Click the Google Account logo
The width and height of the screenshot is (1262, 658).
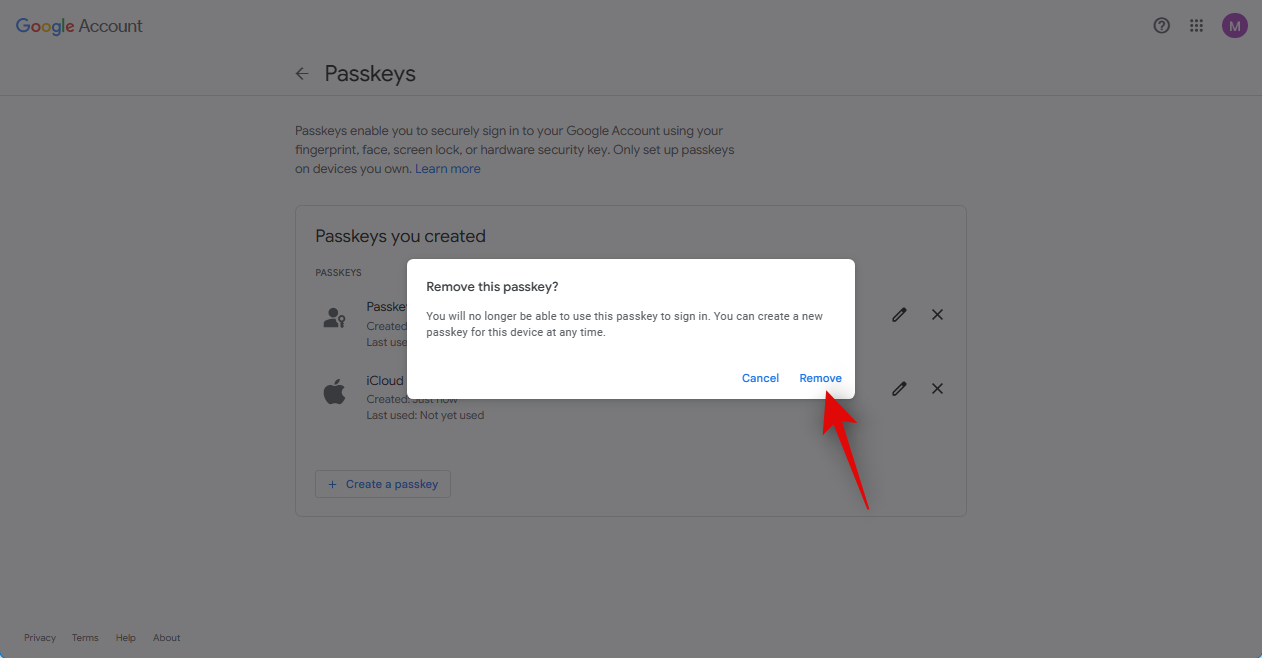(x=79, y=26)
